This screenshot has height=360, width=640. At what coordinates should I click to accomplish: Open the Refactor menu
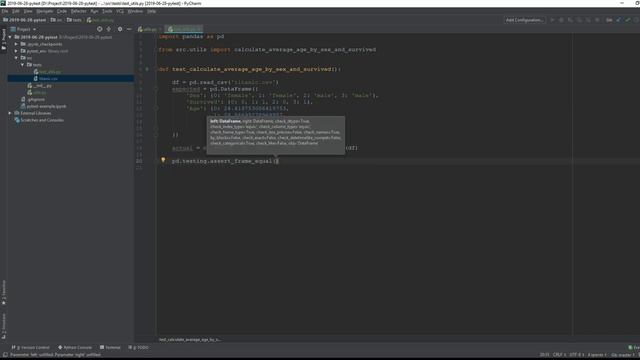(78, 11)
